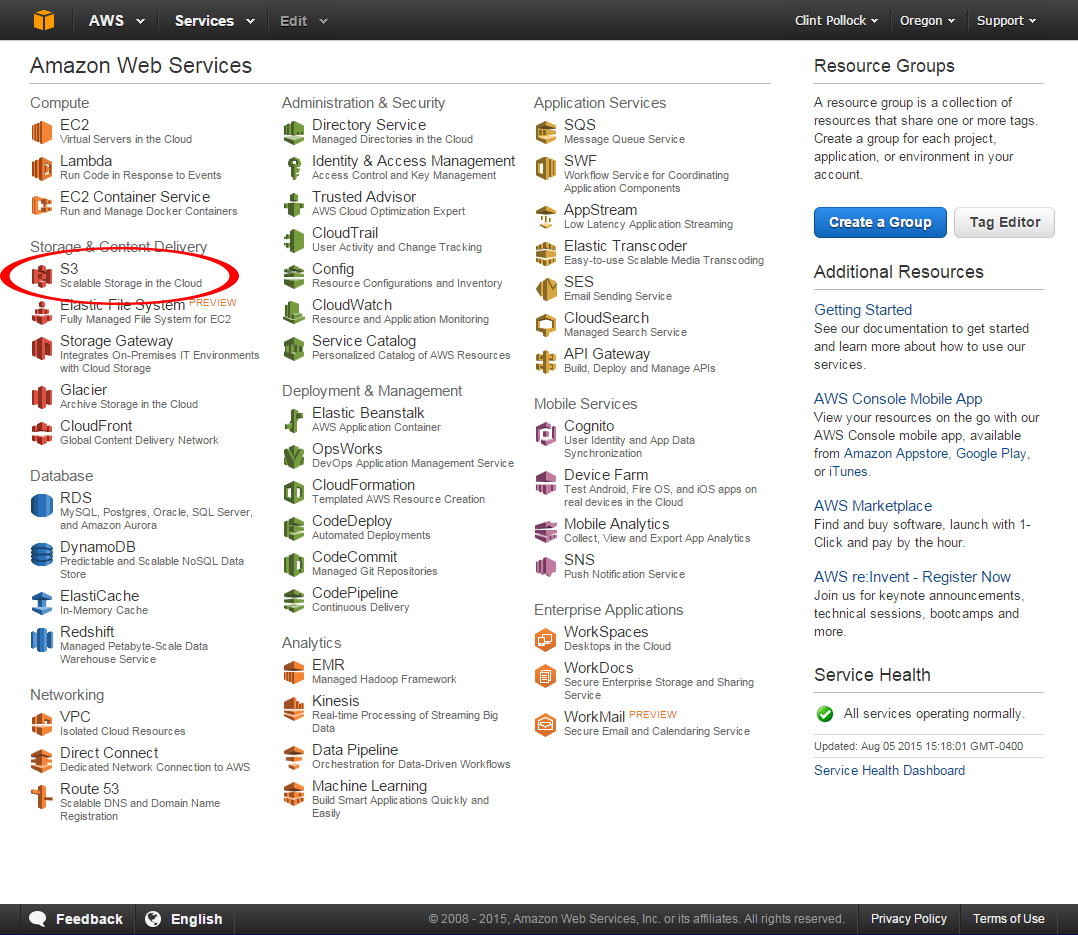Open the Direct Connect service link
The image size is (1078, 935).
(x=109, y=753)
